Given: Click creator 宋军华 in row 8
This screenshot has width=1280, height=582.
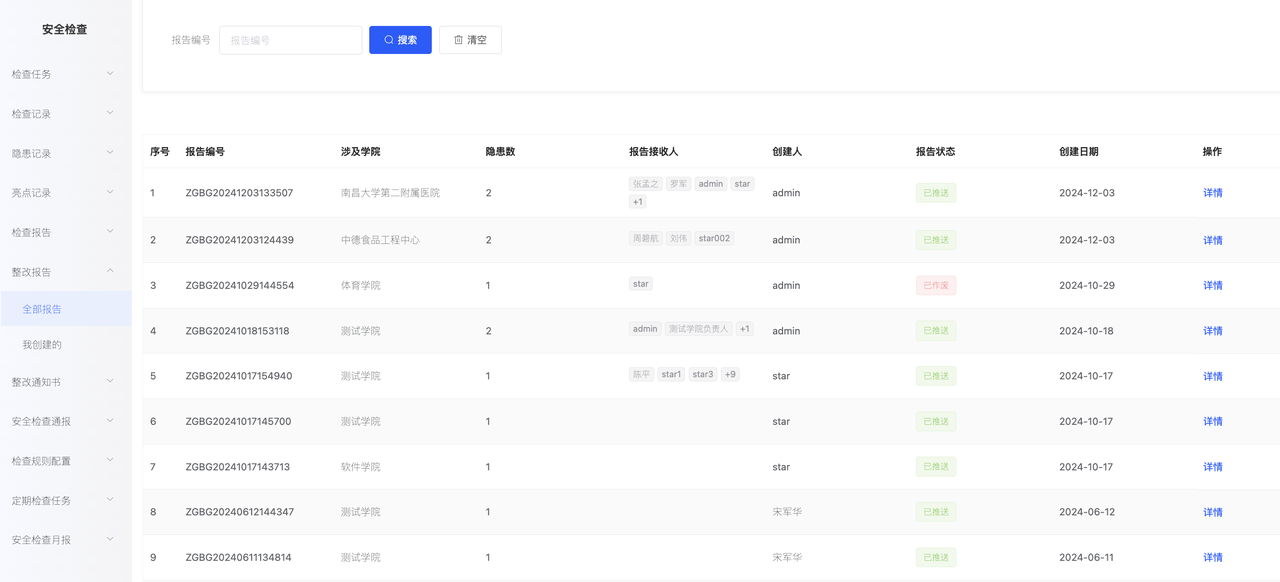Looking at the screenshot, I should [787, 512].
